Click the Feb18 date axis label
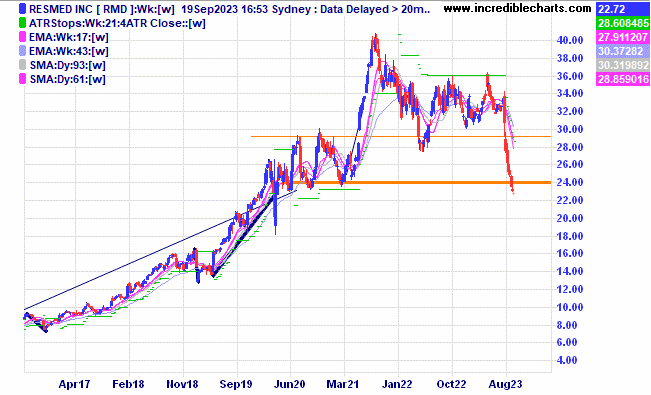The width and height of the screenshot is (651, 395). (x=128, y=384)
